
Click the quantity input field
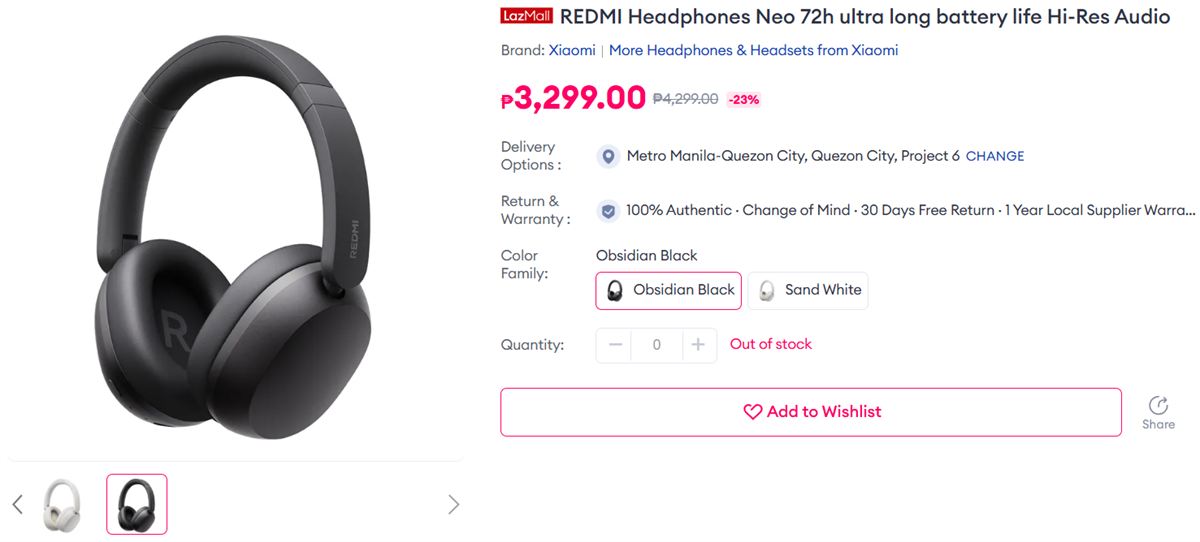coord(656,345)
